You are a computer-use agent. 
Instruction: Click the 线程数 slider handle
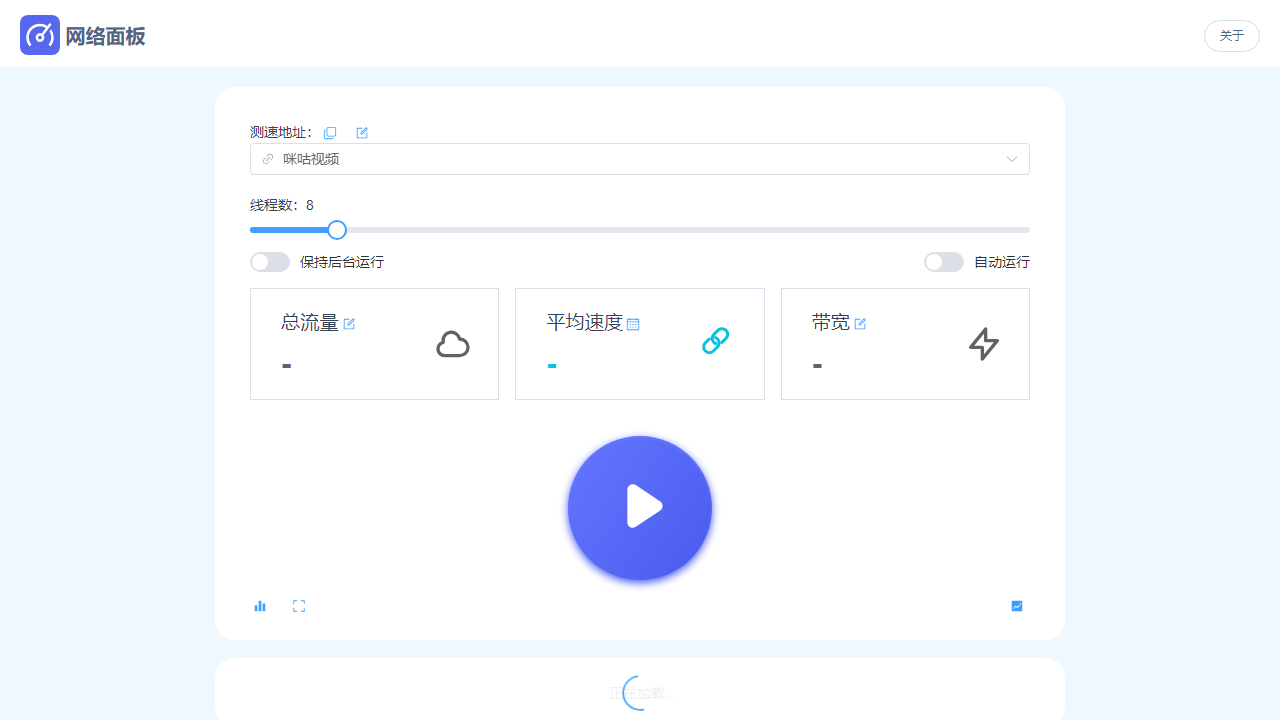coord(337,230)
